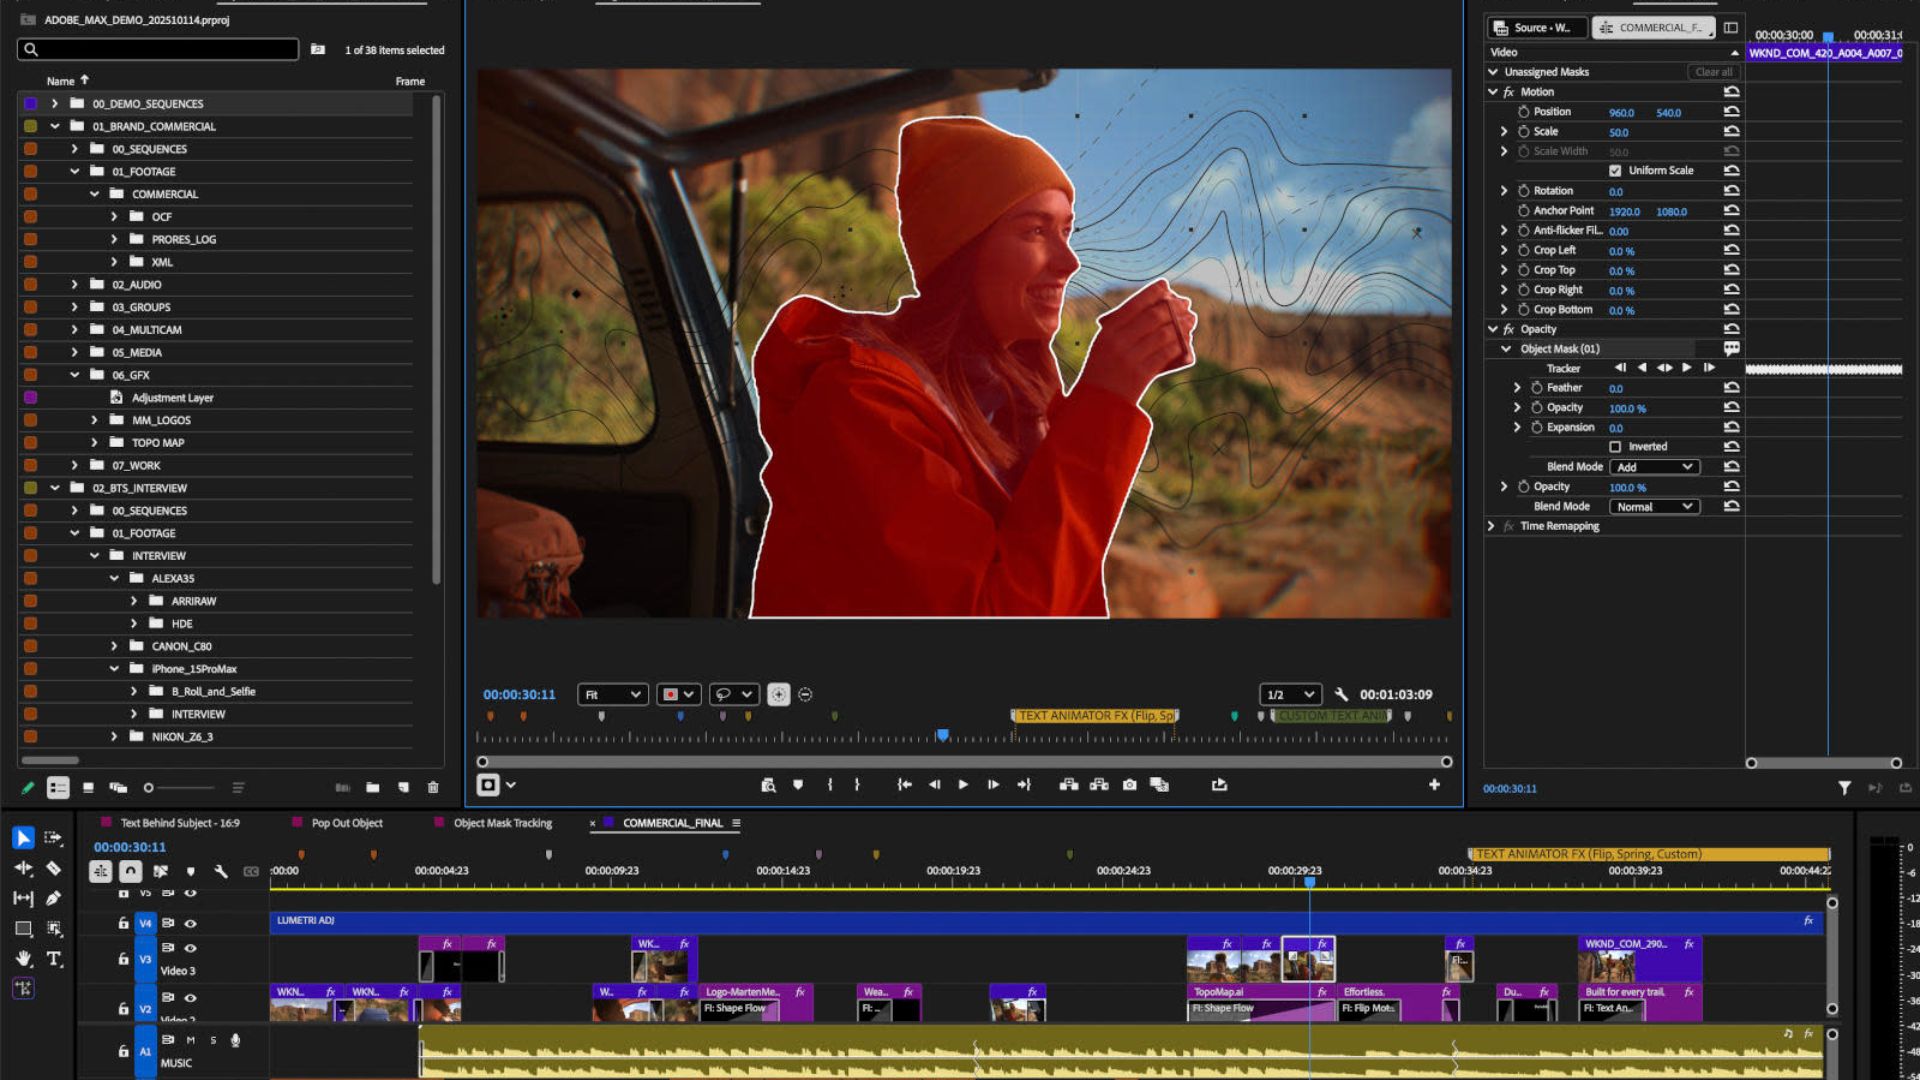Enable the Inverted option under Object Mask
Viewport: 1920px width, 1080px height.
pos(1616,446)
